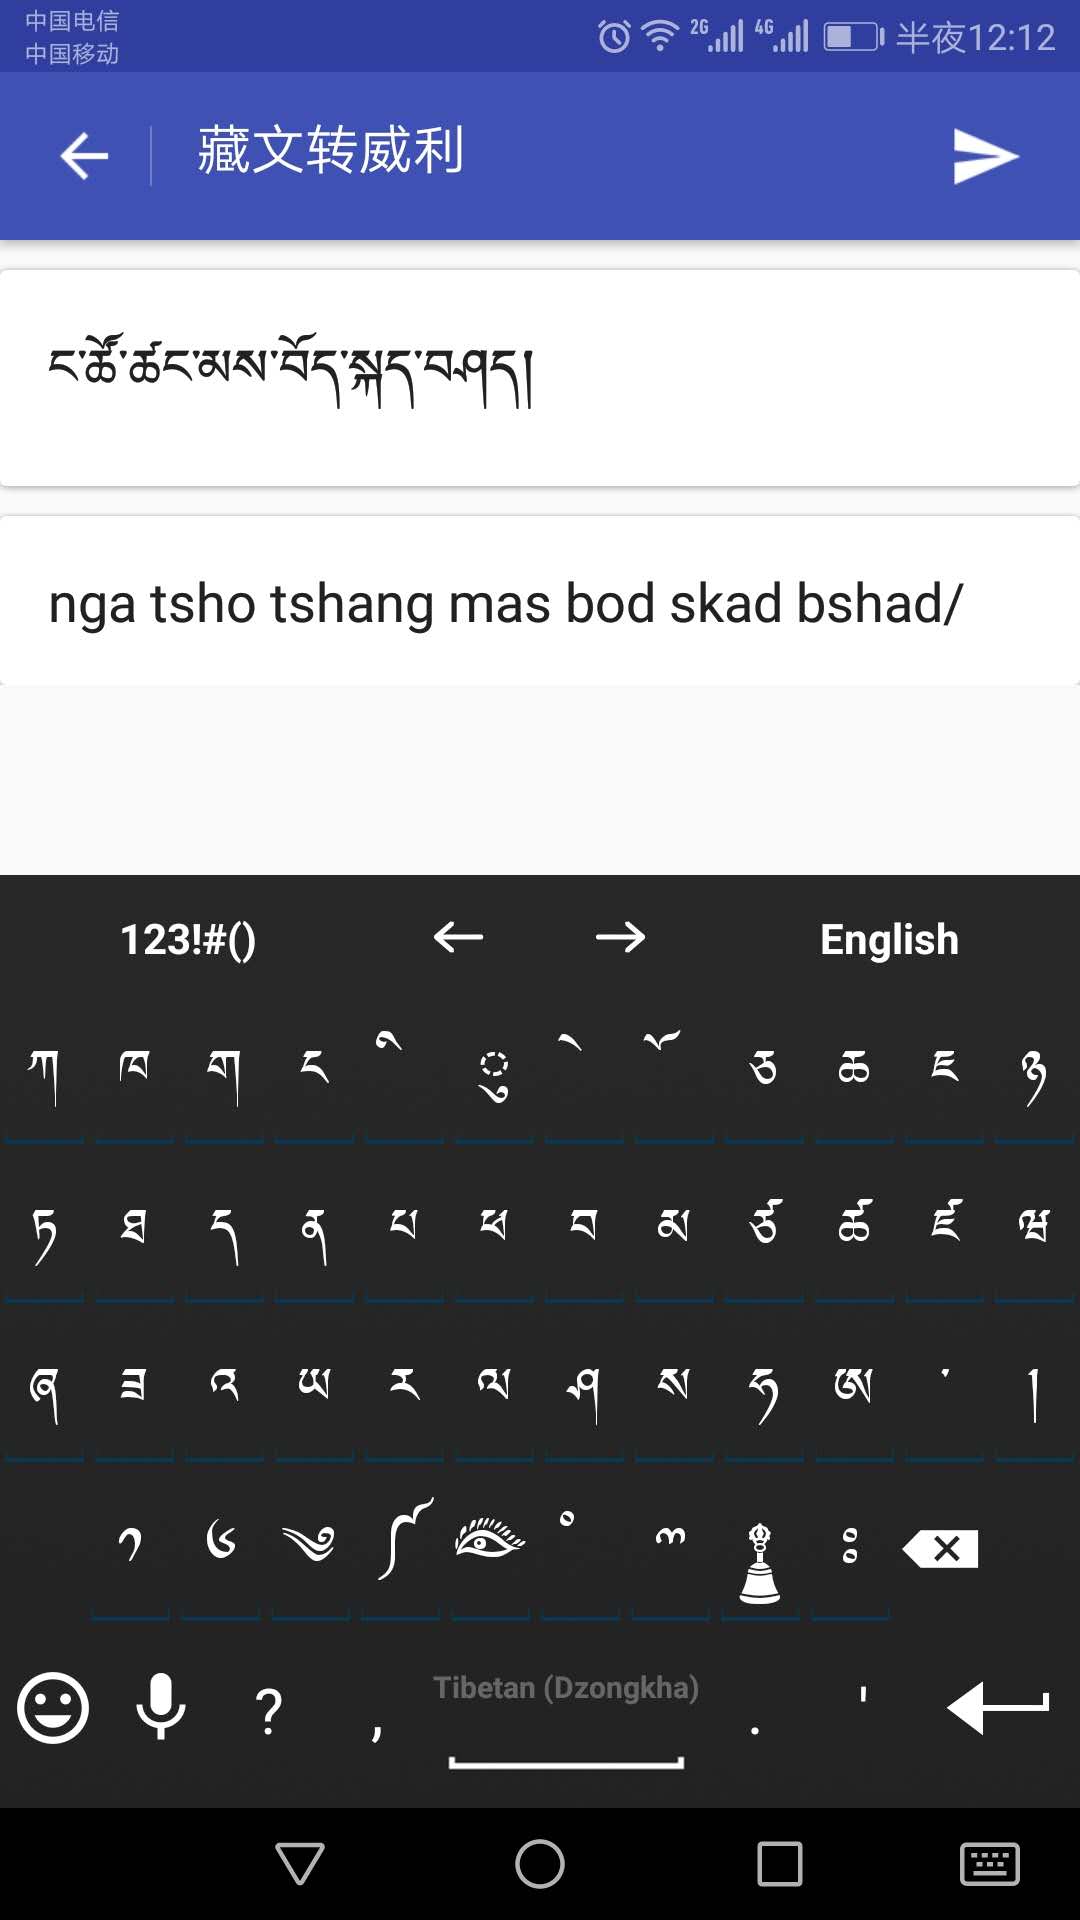
Task: Tap the Wylie output text box
Action: (x=540, y=603)
